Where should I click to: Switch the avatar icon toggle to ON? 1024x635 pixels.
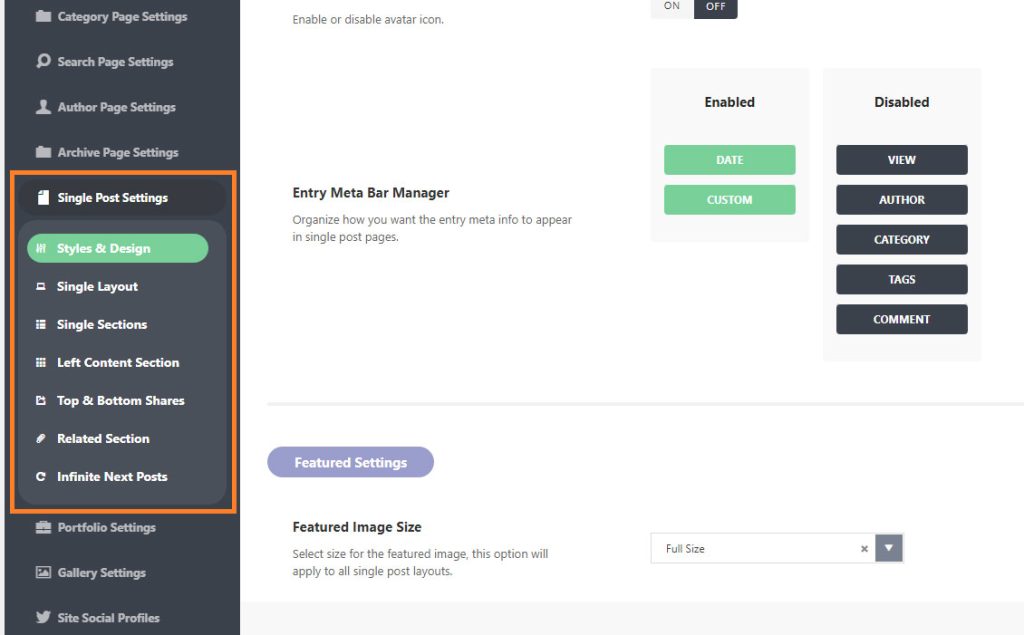672,7
